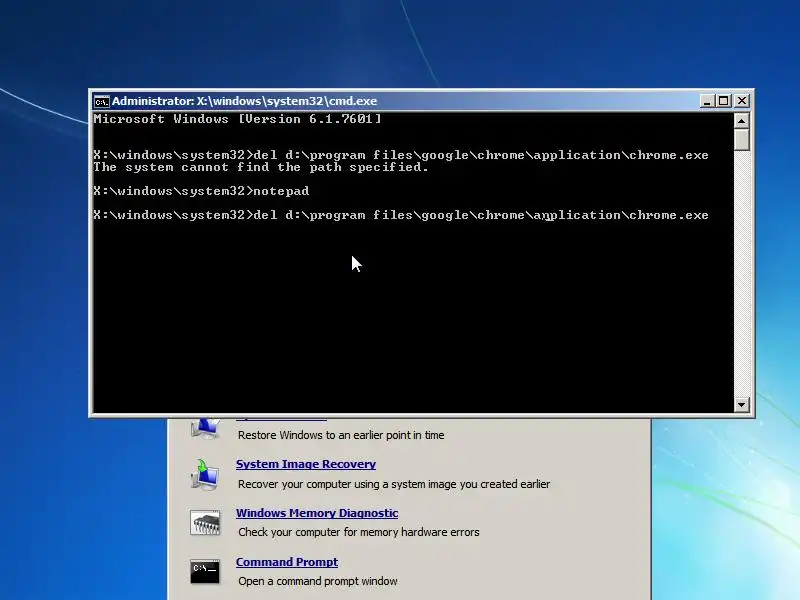The width and height of the screenshot is (800, 600).
Task: Click the last del chrome.exe command line
Action: (401, 215)
